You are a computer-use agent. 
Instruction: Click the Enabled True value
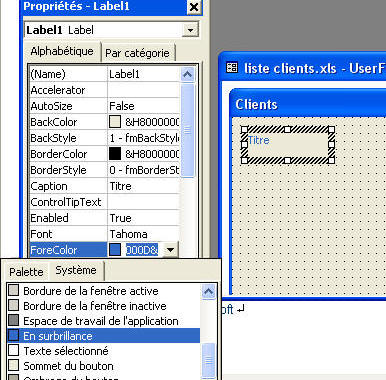(143, 218)
